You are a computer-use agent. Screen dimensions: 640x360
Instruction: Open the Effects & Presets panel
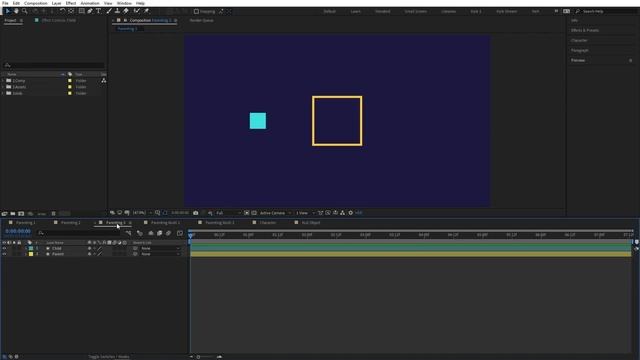(585, 31)
